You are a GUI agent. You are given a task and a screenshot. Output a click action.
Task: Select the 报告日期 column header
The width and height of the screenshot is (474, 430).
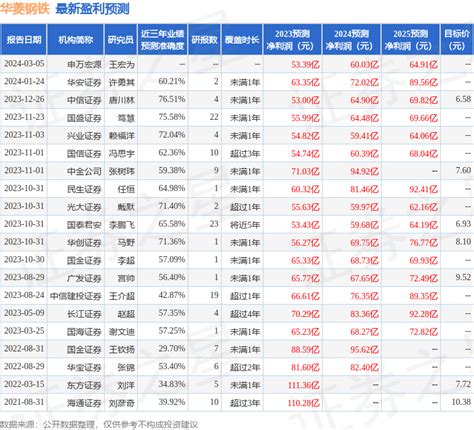[23, 40]
